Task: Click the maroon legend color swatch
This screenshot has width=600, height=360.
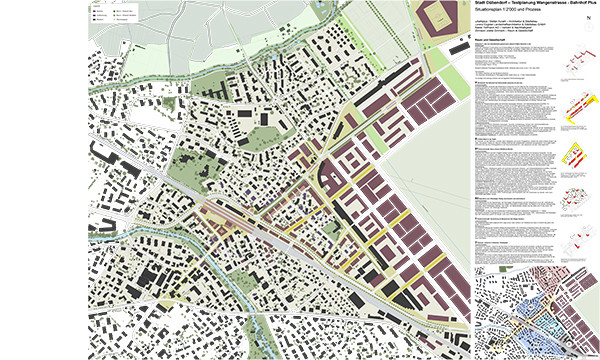Action: point(94,12)
